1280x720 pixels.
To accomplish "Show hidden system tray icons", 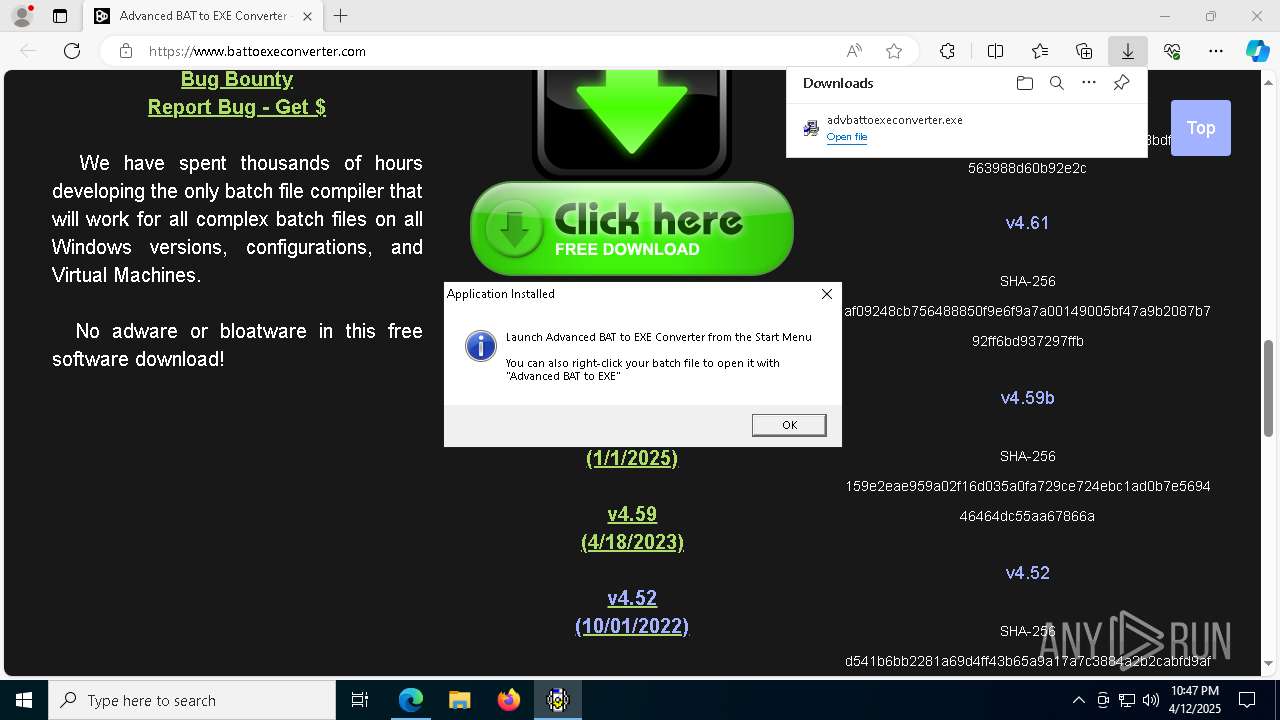I will point(1078,700).
